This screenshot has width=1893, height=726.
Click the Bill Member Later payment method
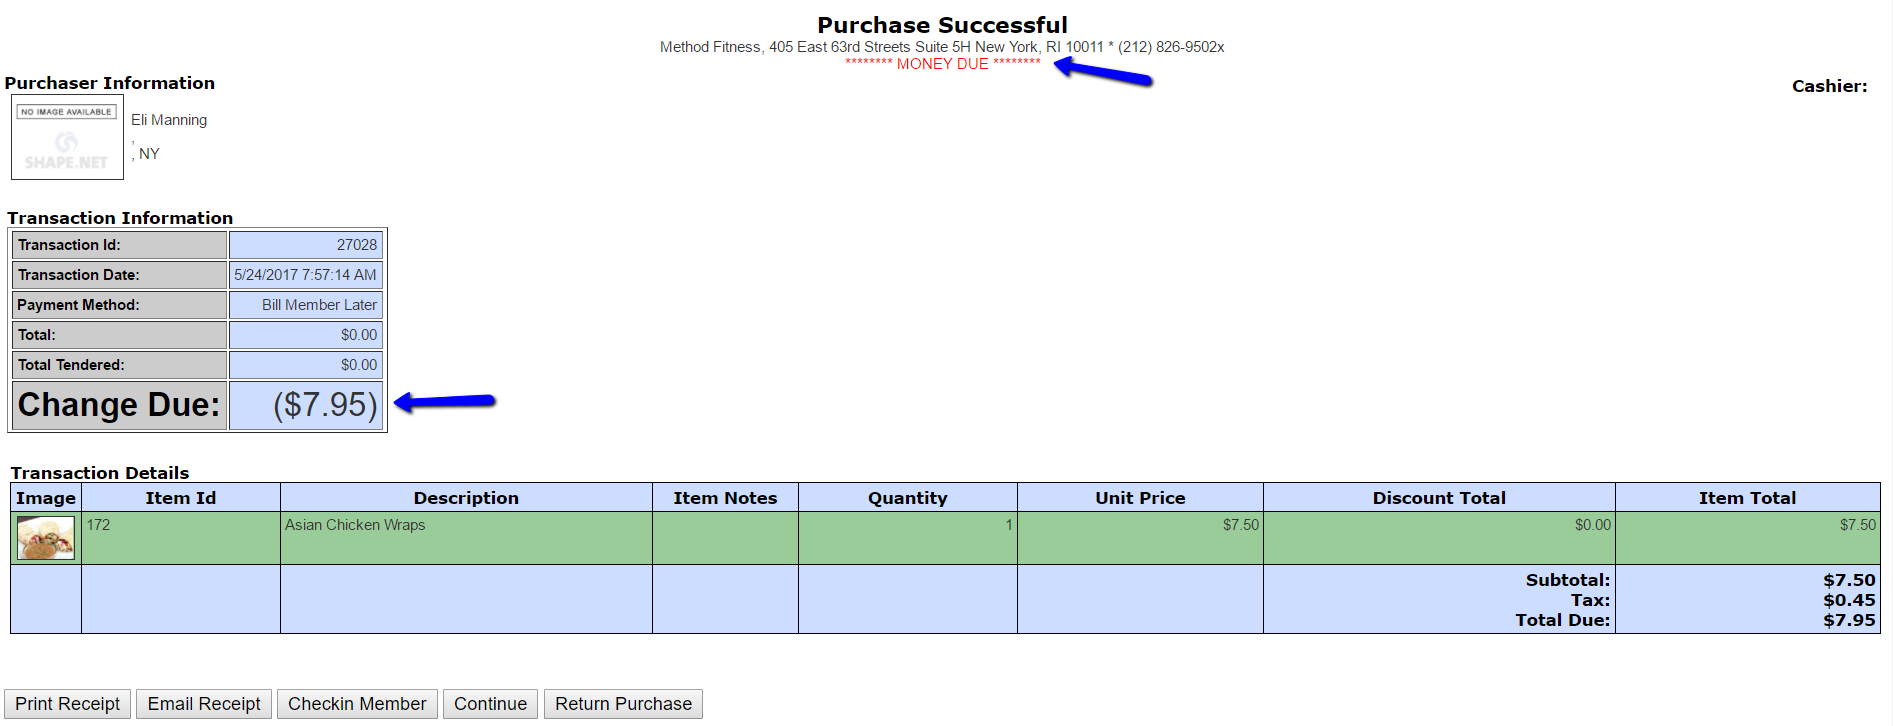pos(319,305)
